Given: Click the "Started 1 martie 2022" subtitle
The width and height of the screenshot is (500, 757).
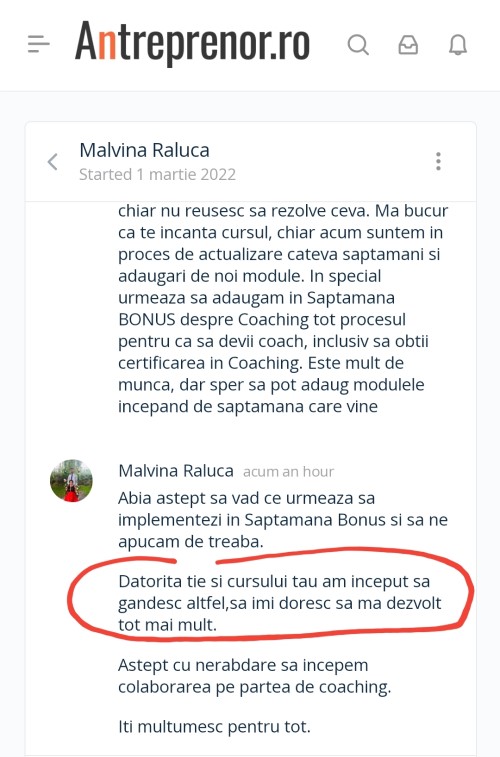Looking at the screenshot, I should pyautogui.click(x=157, y=174).
